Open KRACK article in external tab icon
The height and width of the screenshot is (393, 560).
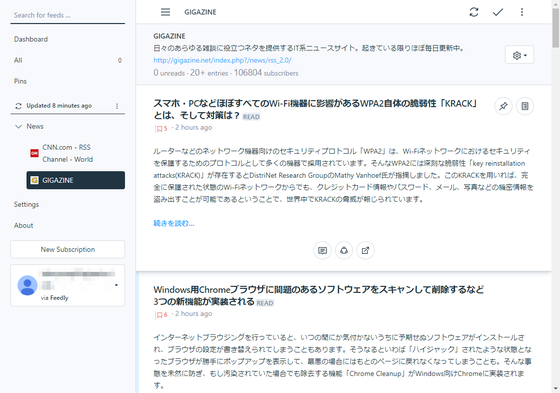point(365,250)
